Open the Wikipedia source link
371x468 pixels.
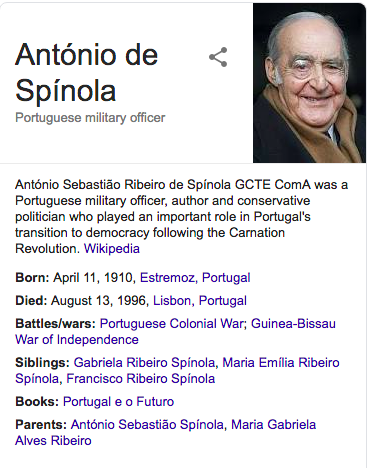[x=112, y=249]
